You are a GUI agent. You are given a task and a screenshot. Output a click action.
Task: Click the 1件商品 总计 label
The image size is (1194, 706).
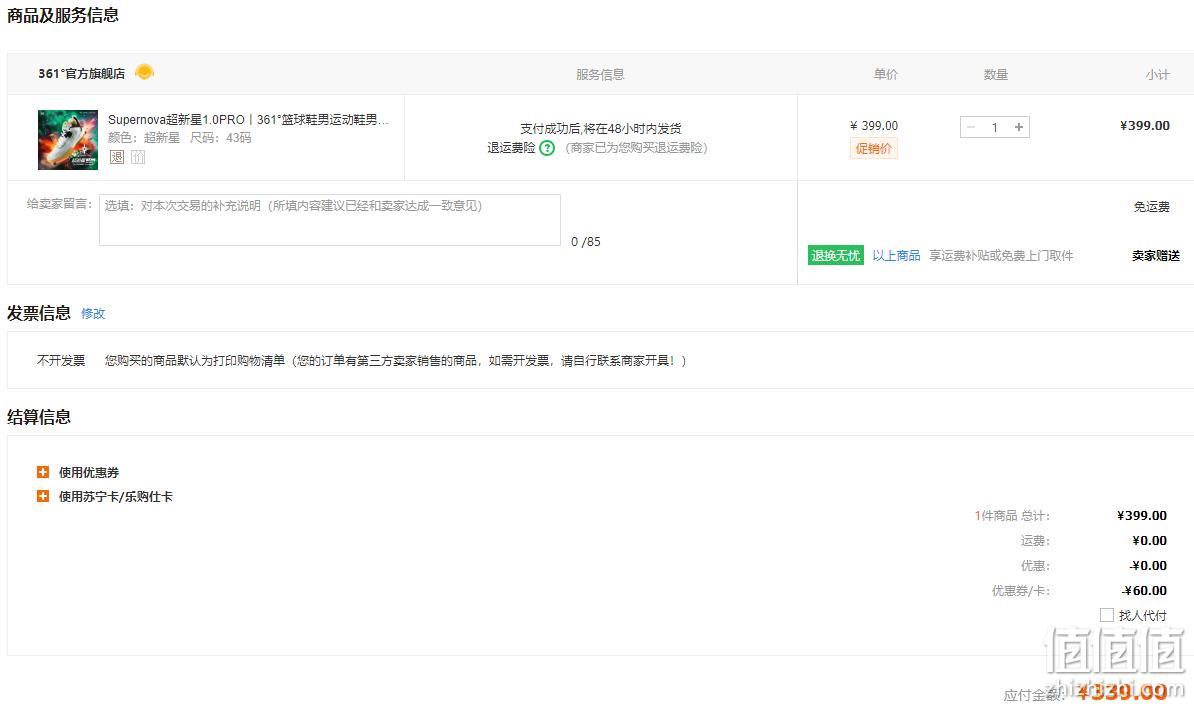tap(1012, 516)
